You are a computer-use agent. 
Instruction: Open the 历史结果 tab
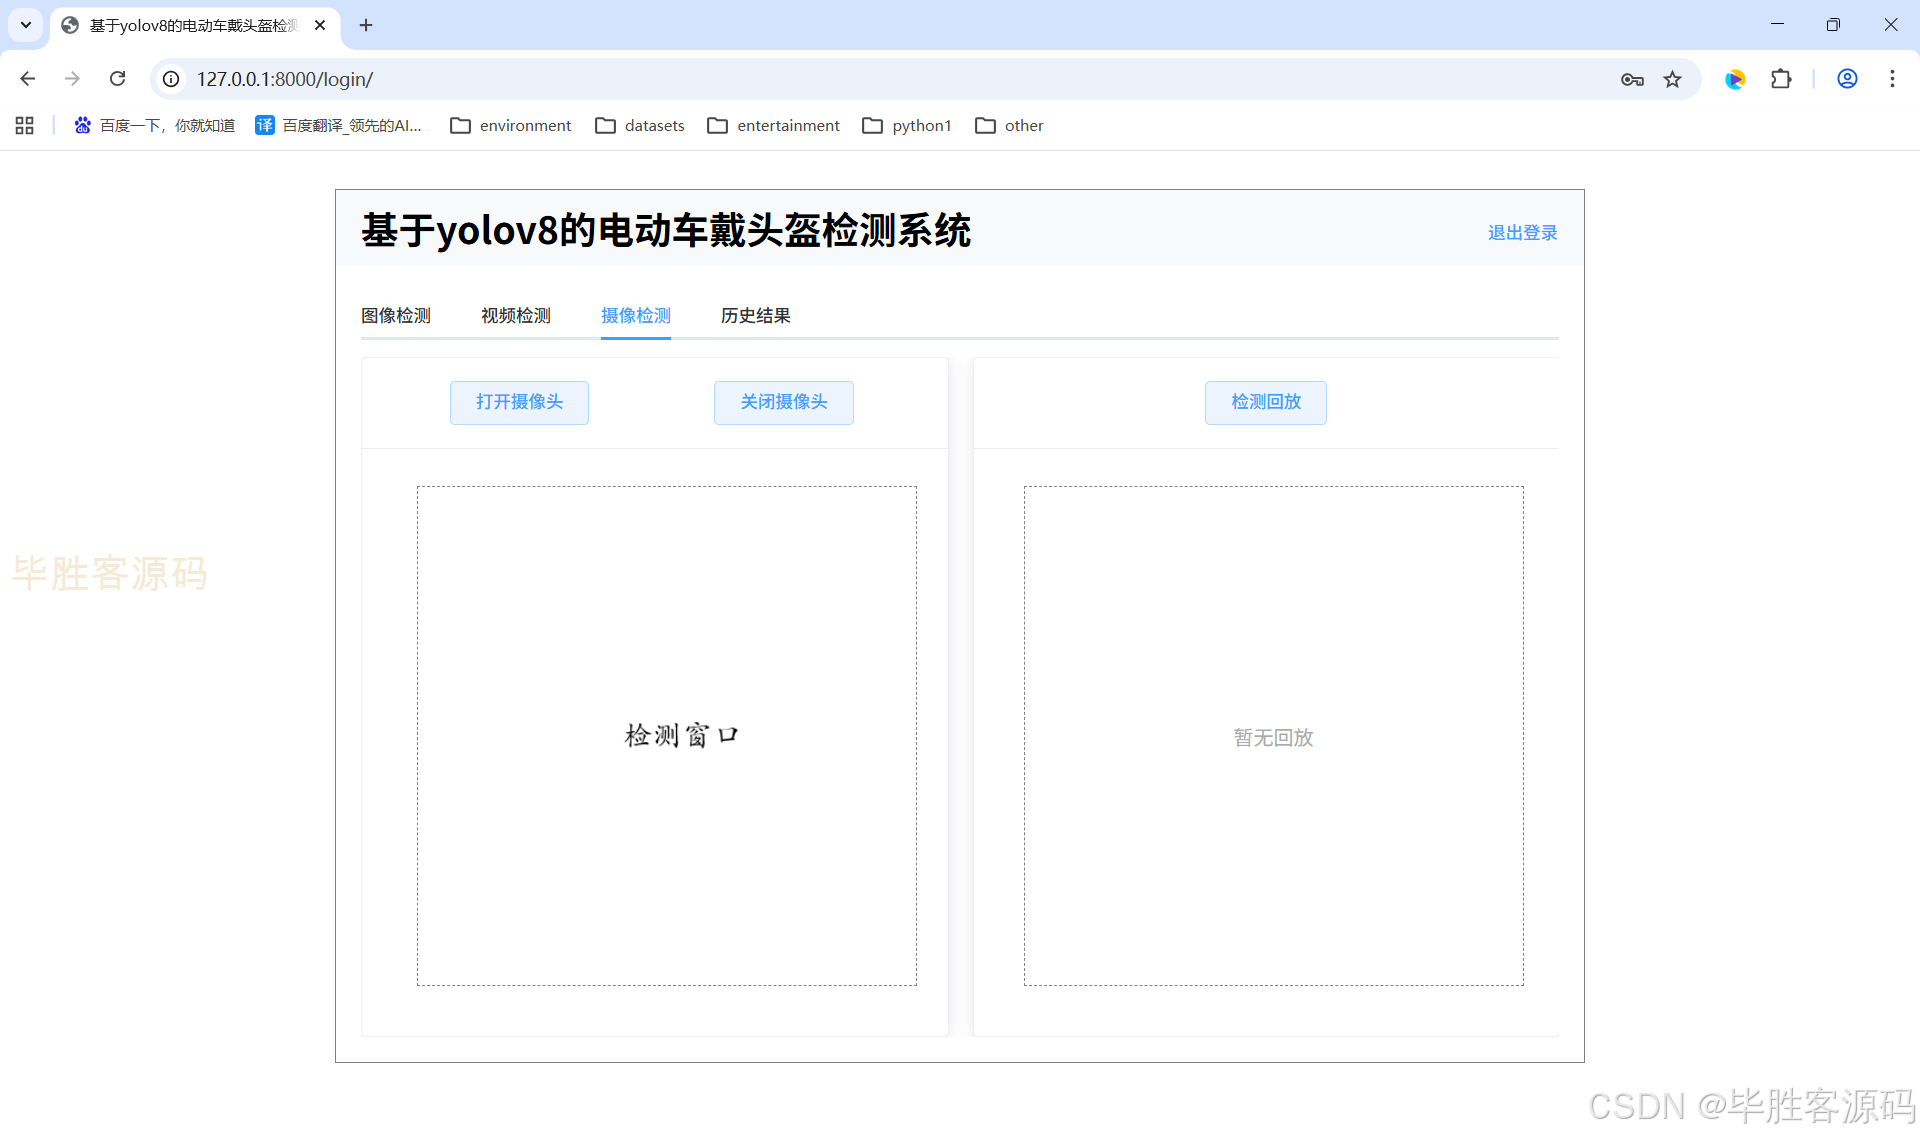(756, 316)
